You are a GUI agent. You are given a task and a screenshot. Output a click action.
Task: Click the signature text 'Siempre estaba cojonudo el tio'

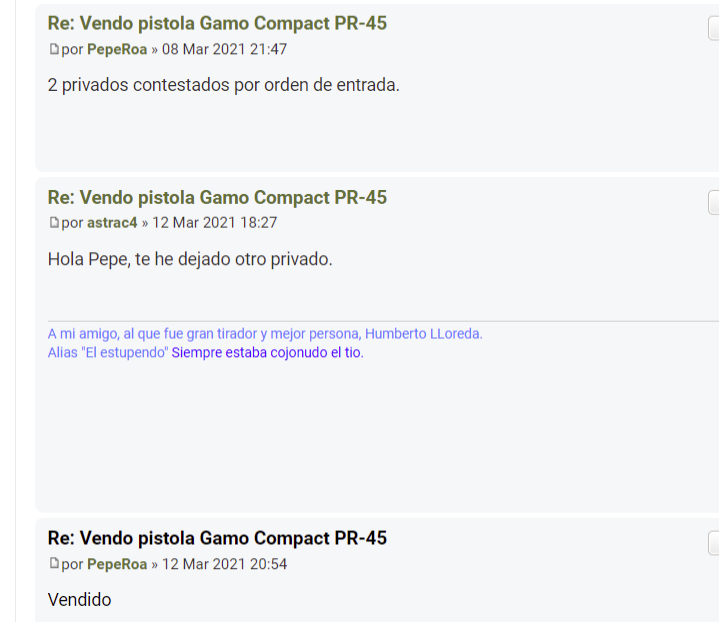267,353
